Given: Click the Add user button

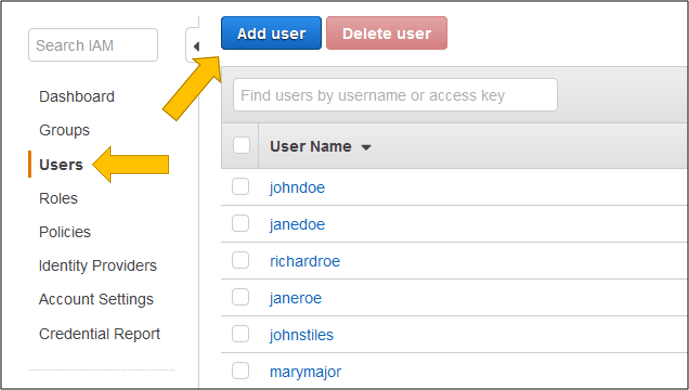Looking at the screenshot, I should [x=271, y=33].
